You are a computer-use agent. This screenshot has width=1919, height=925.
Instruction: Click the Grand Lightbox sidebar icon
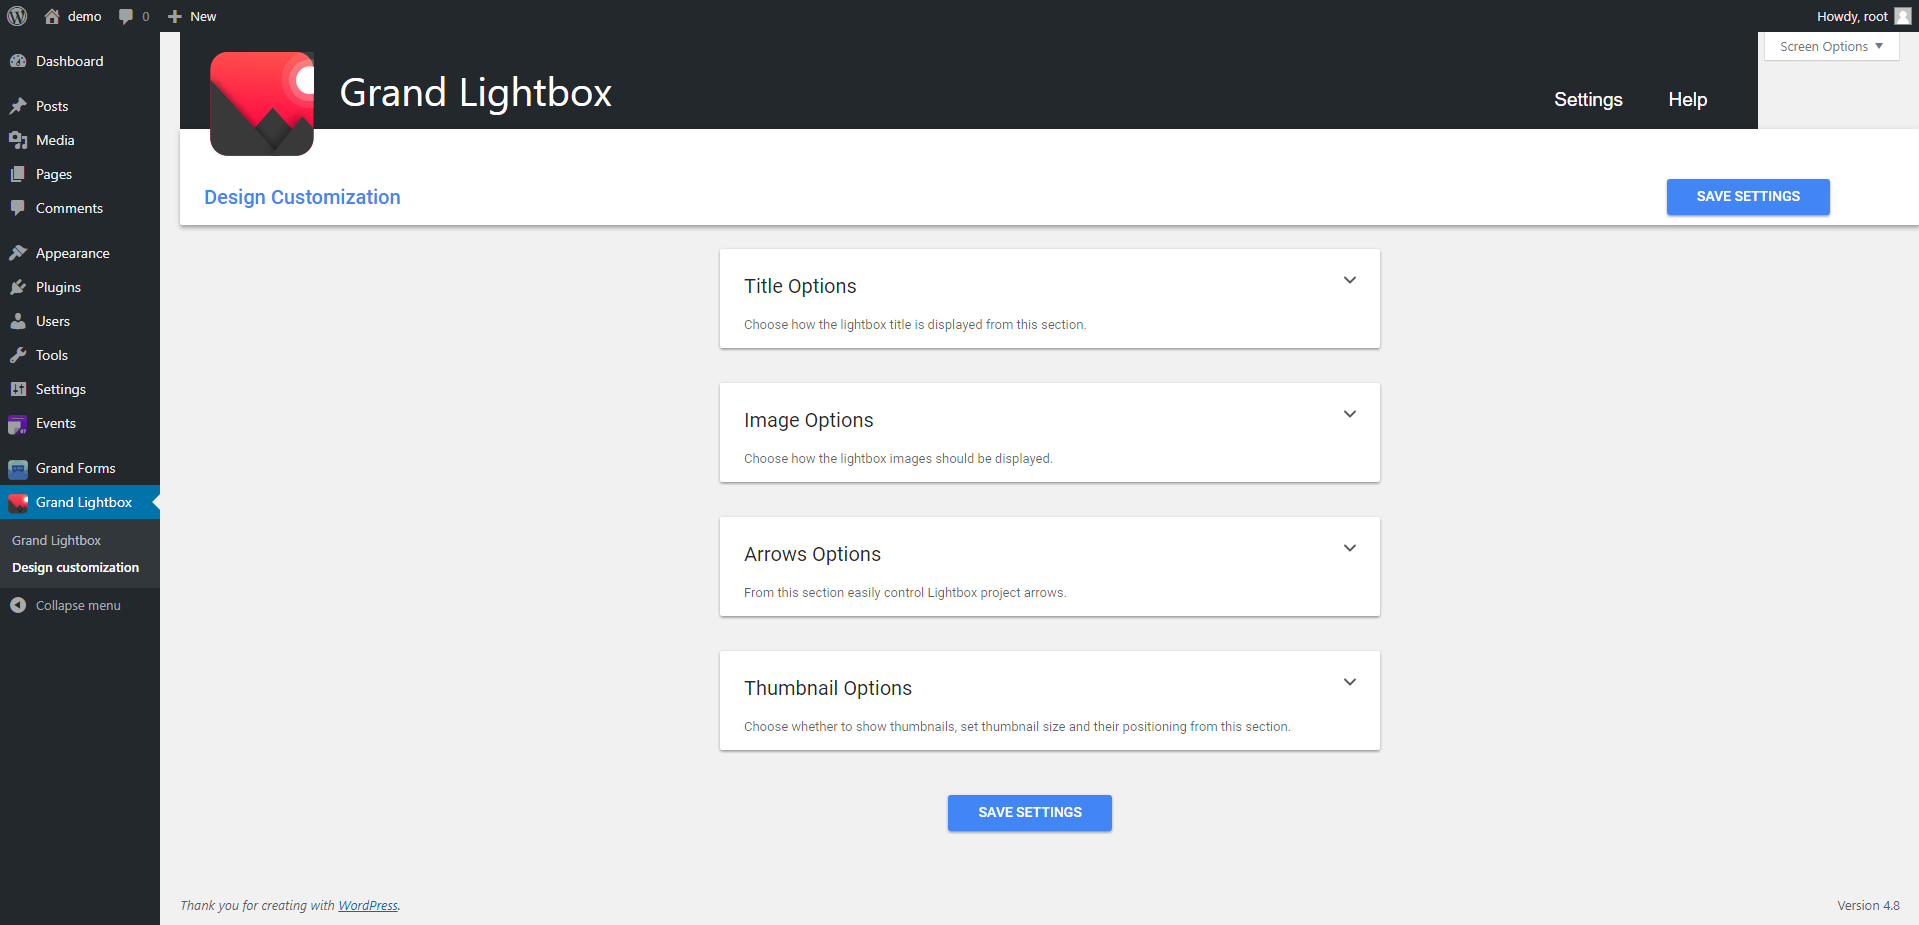18,502
